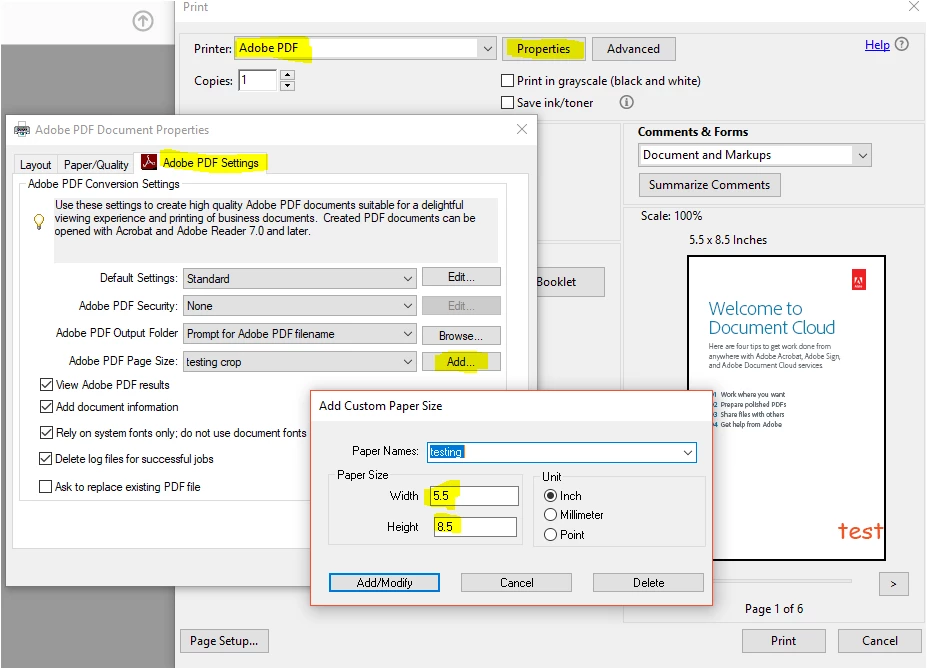Increase copies with the up stepper
Screen dimensions: 927x669
tap(287, 75)
